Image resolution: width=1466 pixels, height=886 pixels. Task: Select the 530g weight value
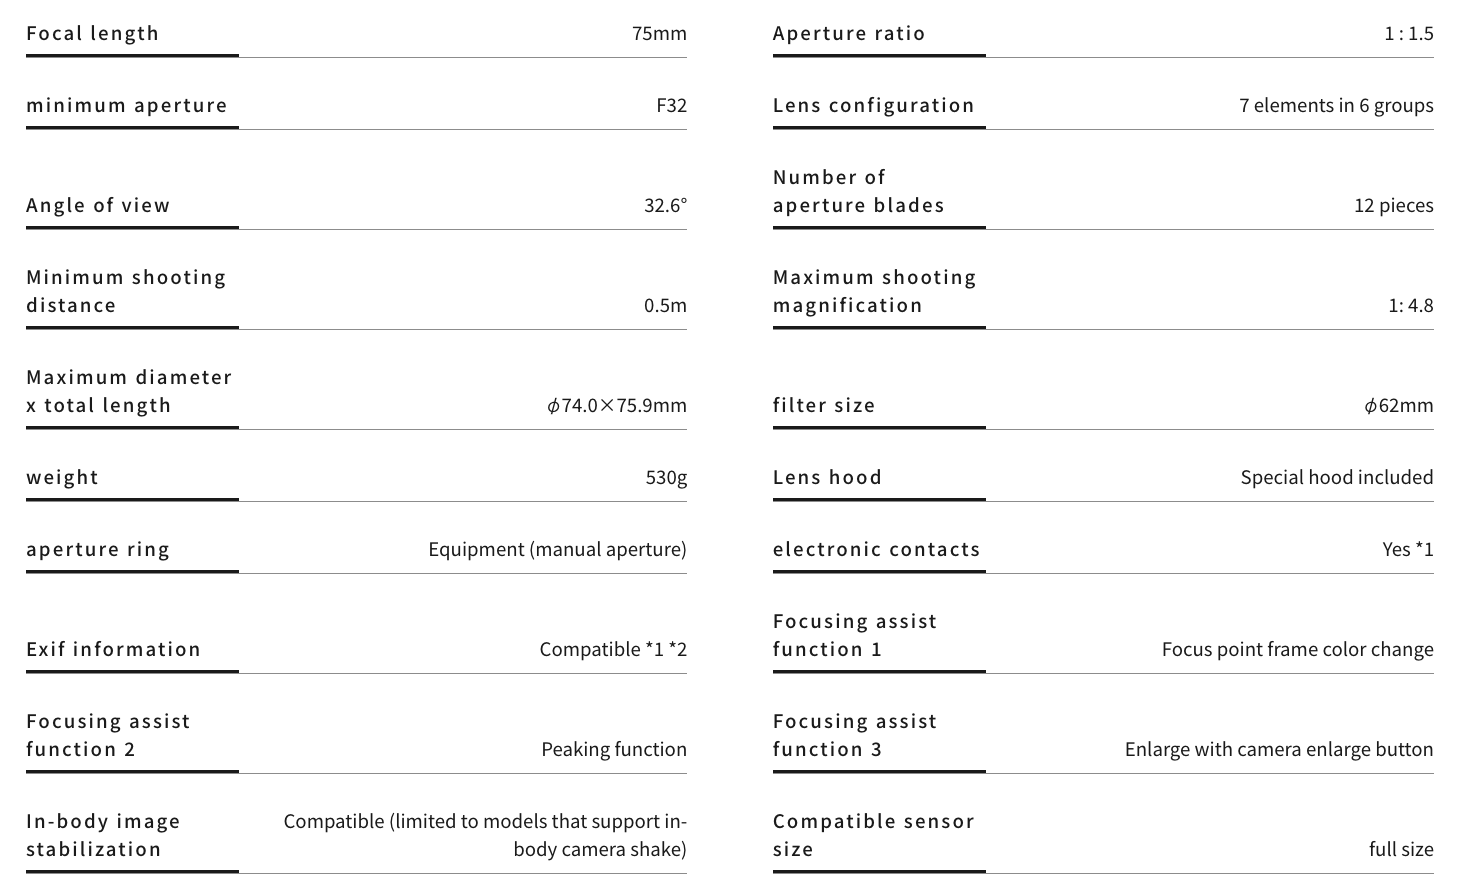click(666, 477)
